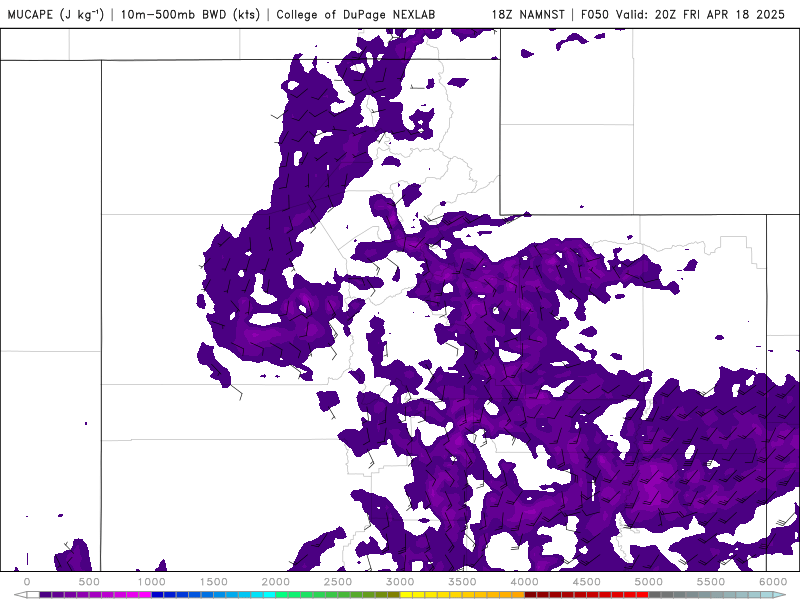Click the 4500 label on the color scale
The image size is (800, 600).
click(587, 582)
